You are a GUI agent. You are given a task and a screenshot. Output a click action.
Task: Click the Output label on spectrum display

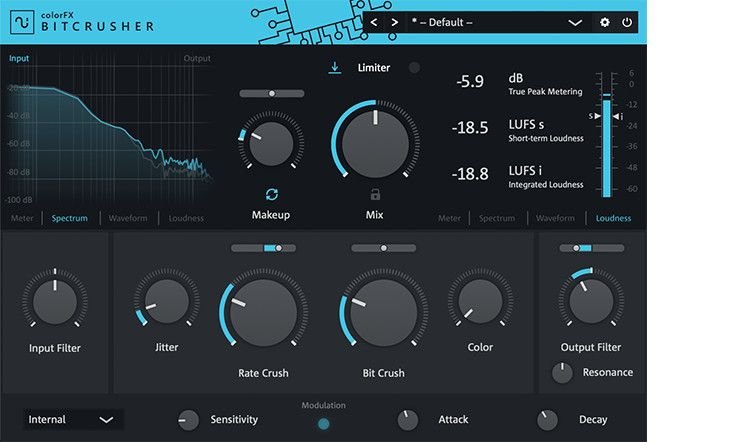click(197, 58)
